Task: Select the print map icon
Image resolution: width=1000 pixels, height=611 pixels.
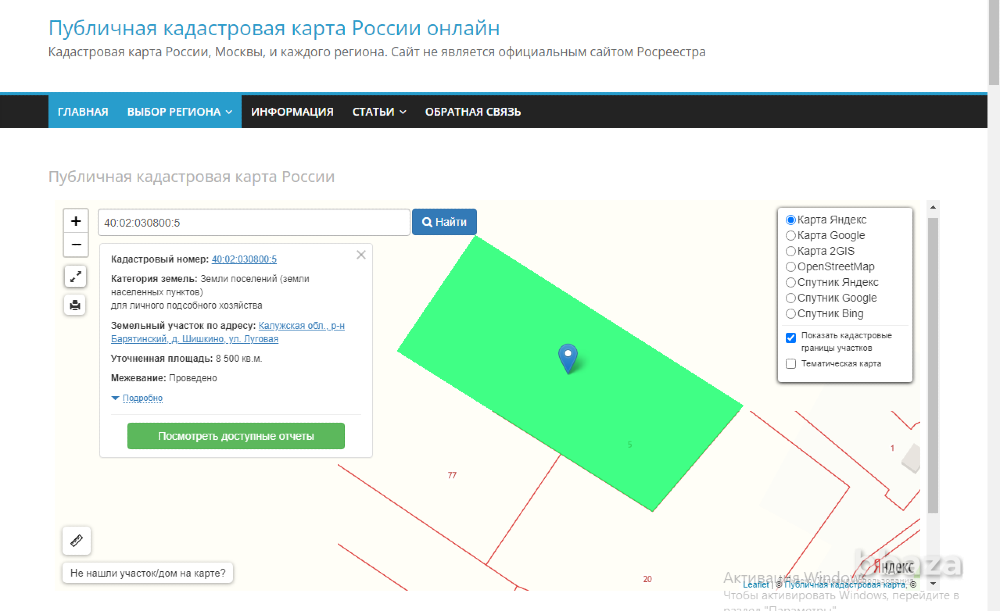Action: [75, 304]
